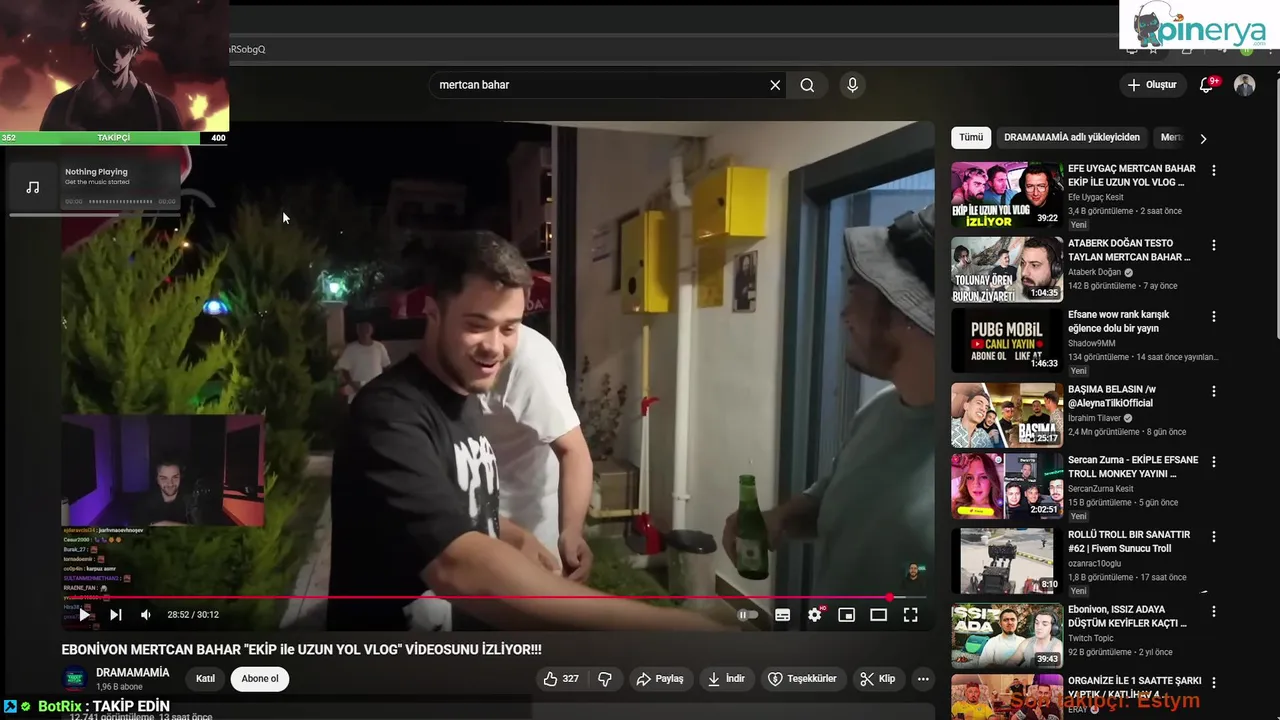
Task: Open 'ROLLÜ TROLL BIR SANATTIR' thumbnail
Action: click(x=1007, y=560)
